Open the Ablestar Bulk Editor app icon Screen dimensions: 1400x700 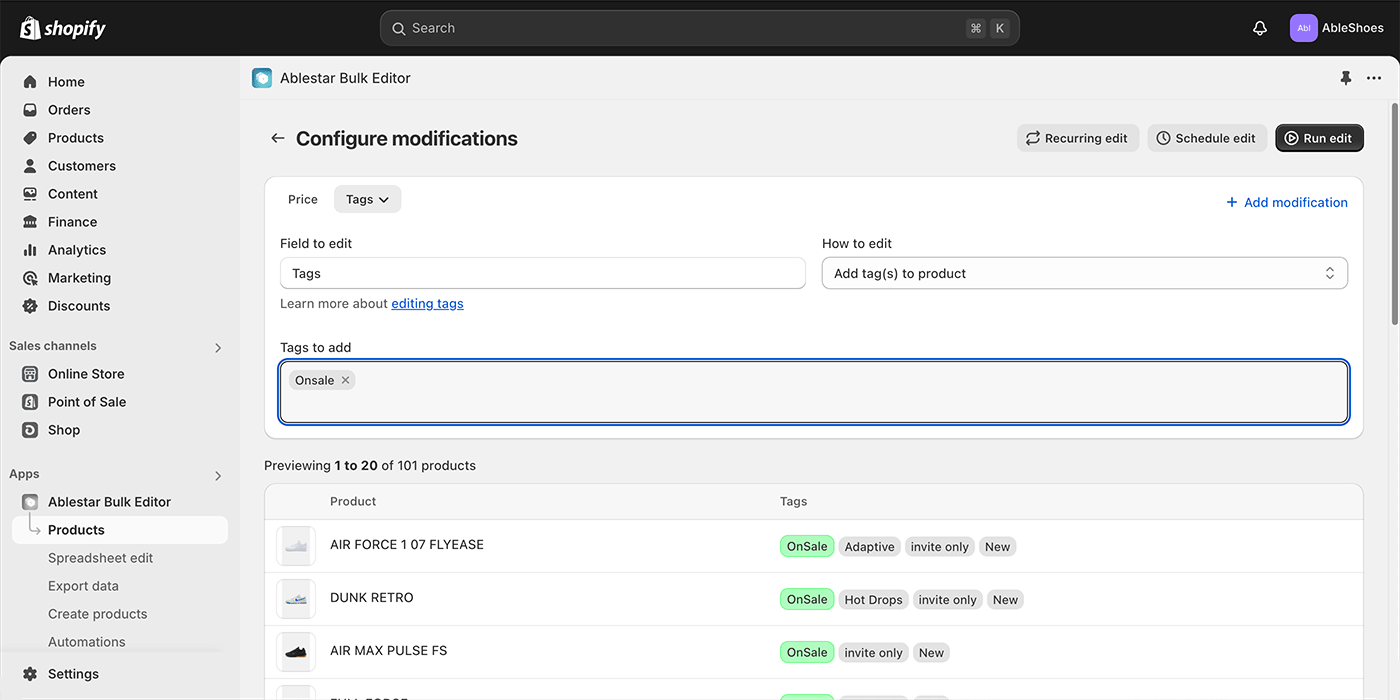tap(29, 501)
